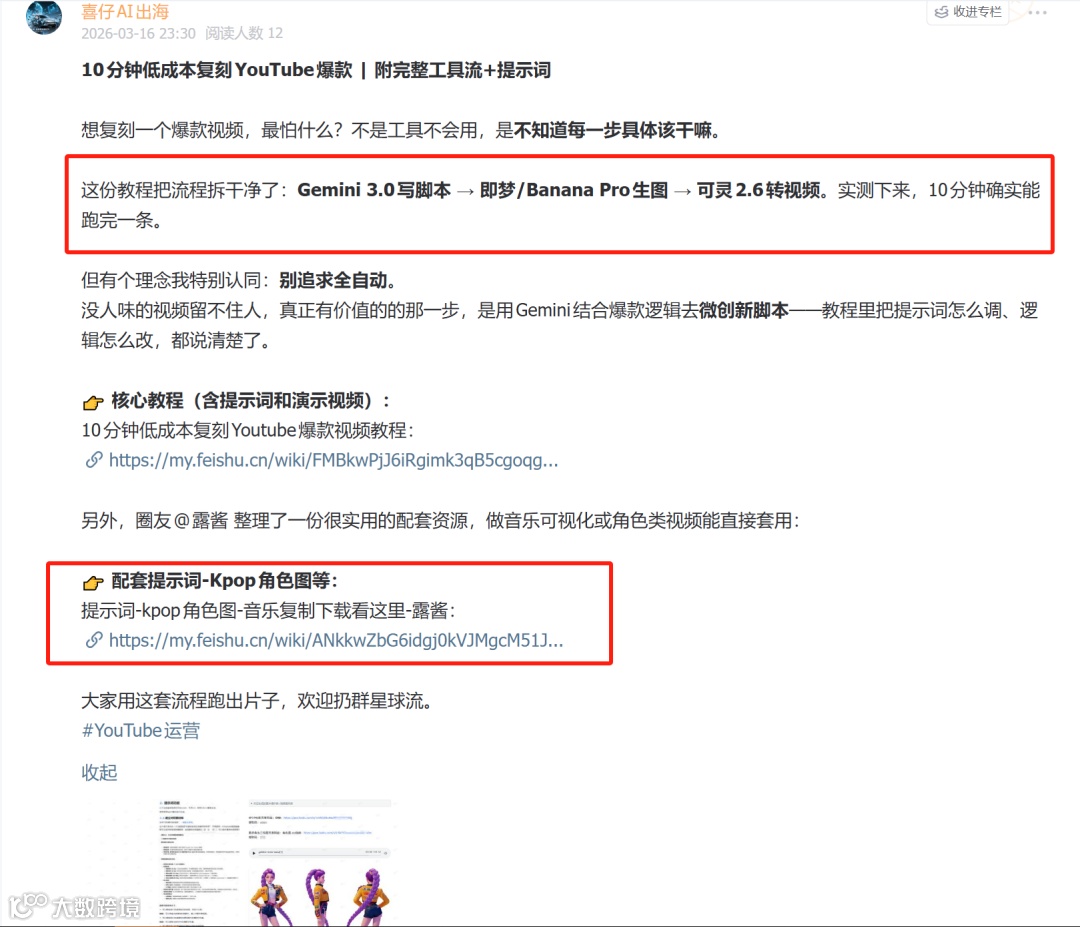Viewport: 1080px width, 927px height.
Task: Open the feishu wiki ANkkwZbG6idgj0kVJMgcM51J link
Action: [336, 640]
